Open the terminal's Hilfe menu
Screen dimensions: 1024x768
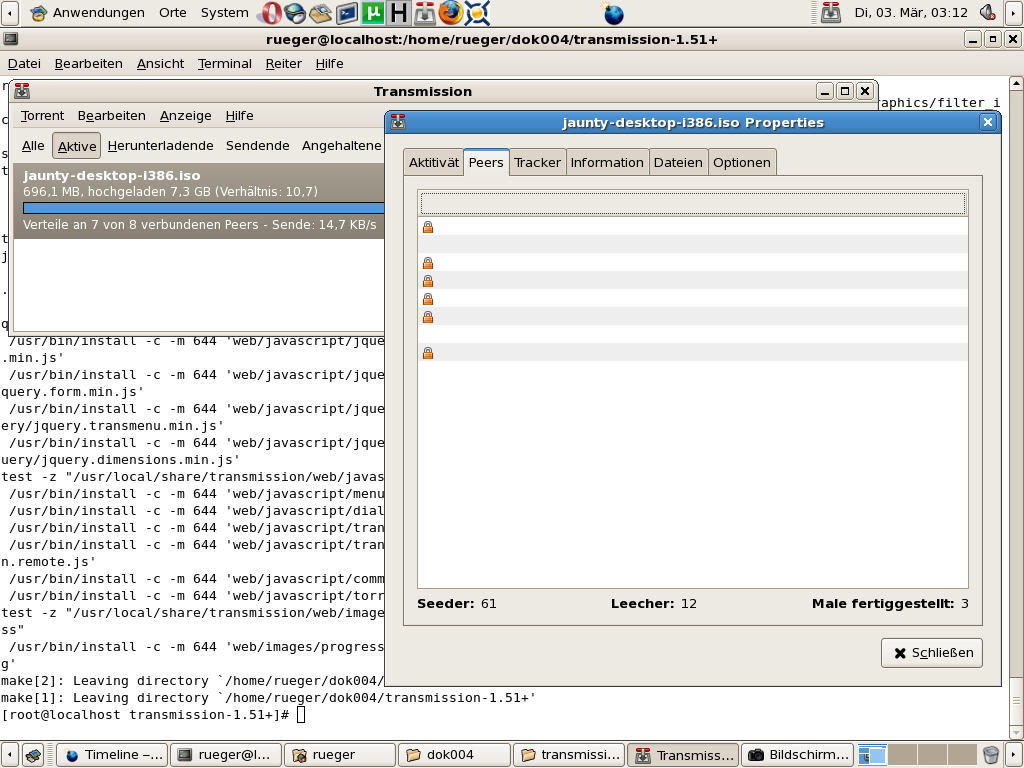click(329, 63)
